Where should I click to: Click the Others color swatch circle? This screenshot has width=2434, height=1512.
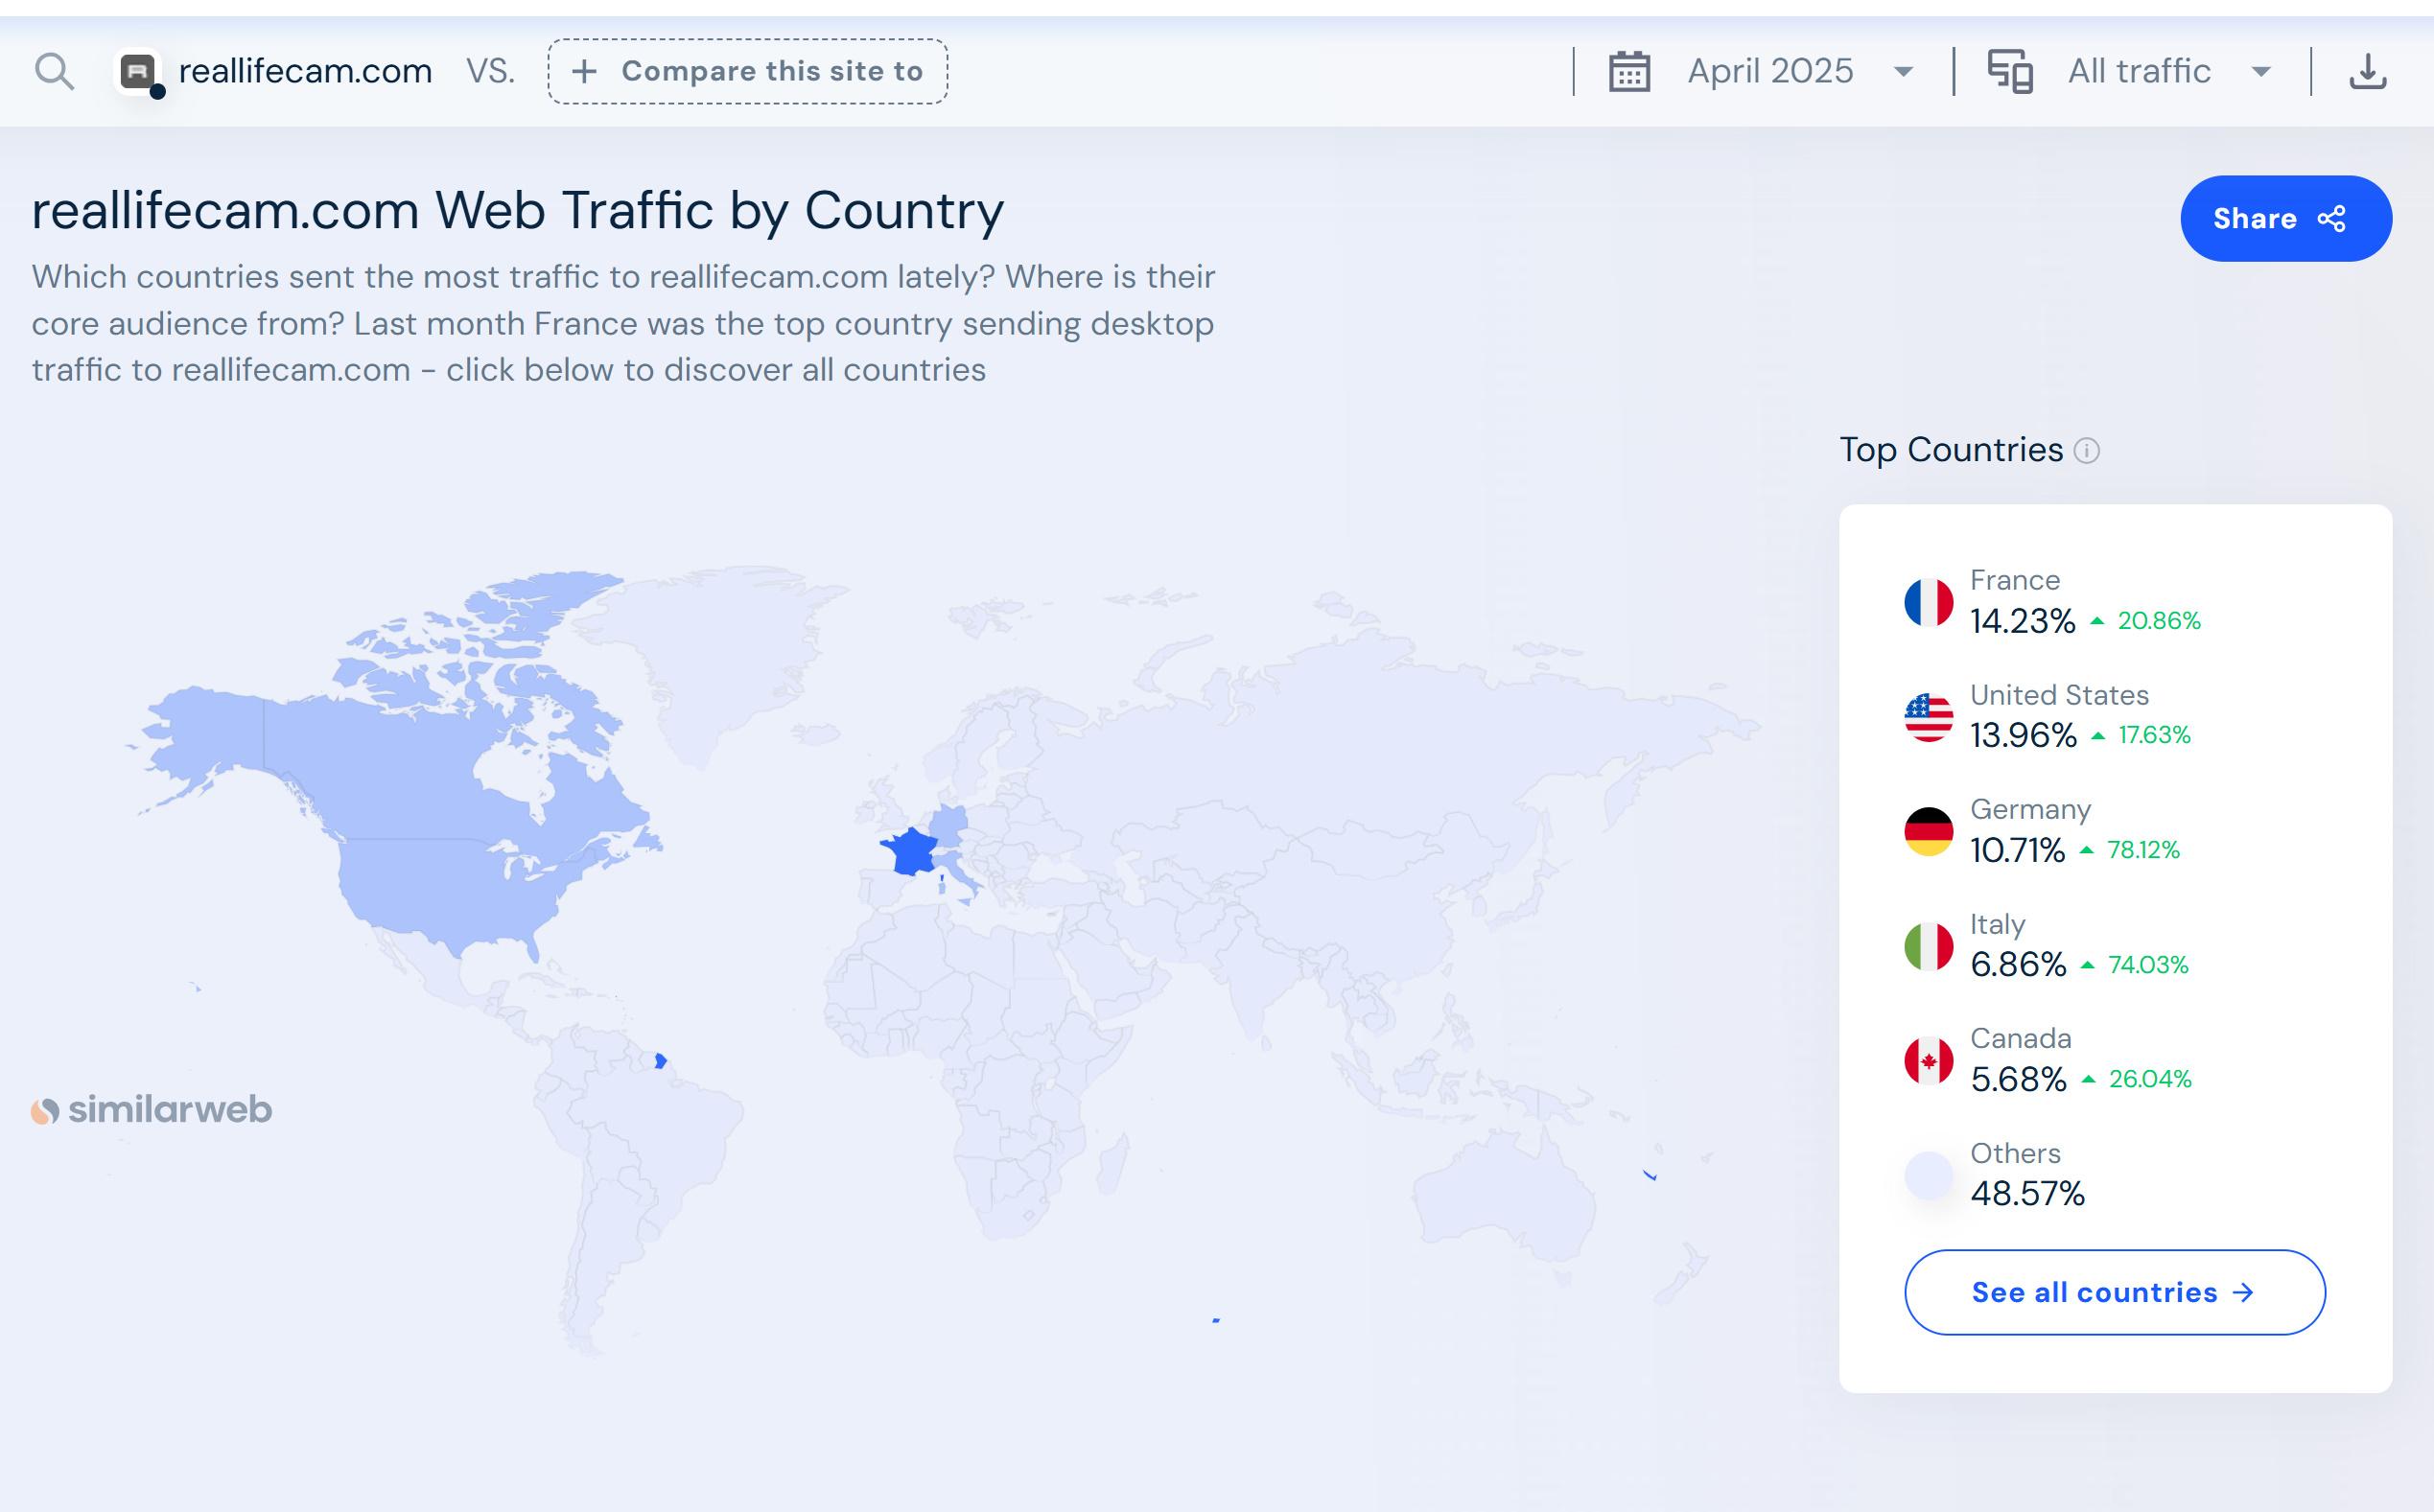(1928, 1176)
